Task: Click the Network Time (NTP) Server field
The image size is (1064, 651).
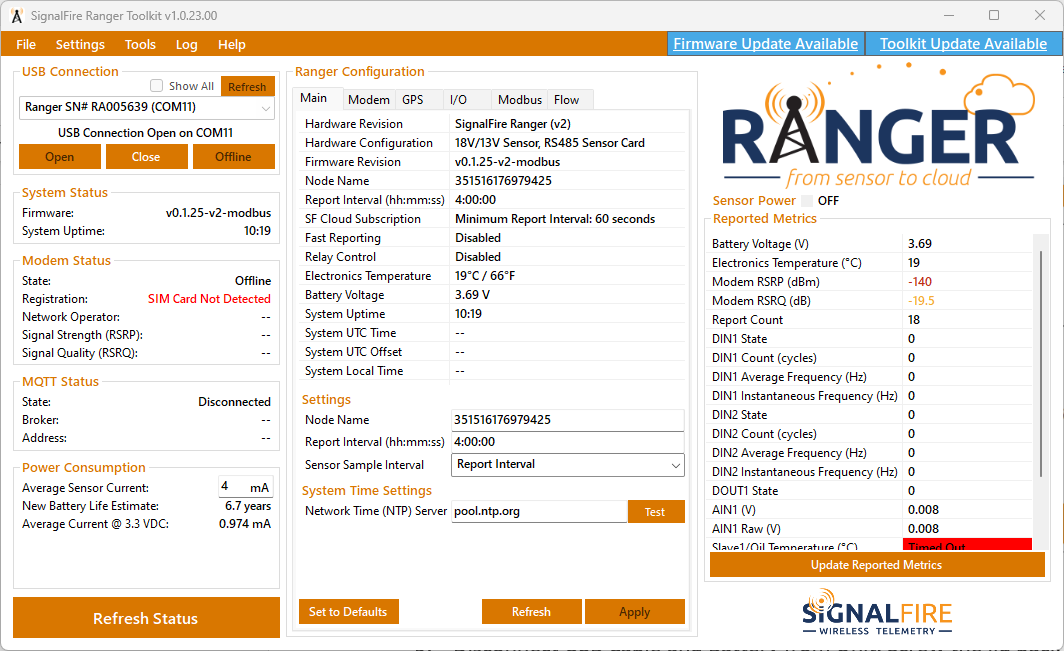Action: [x=539, y=512]
